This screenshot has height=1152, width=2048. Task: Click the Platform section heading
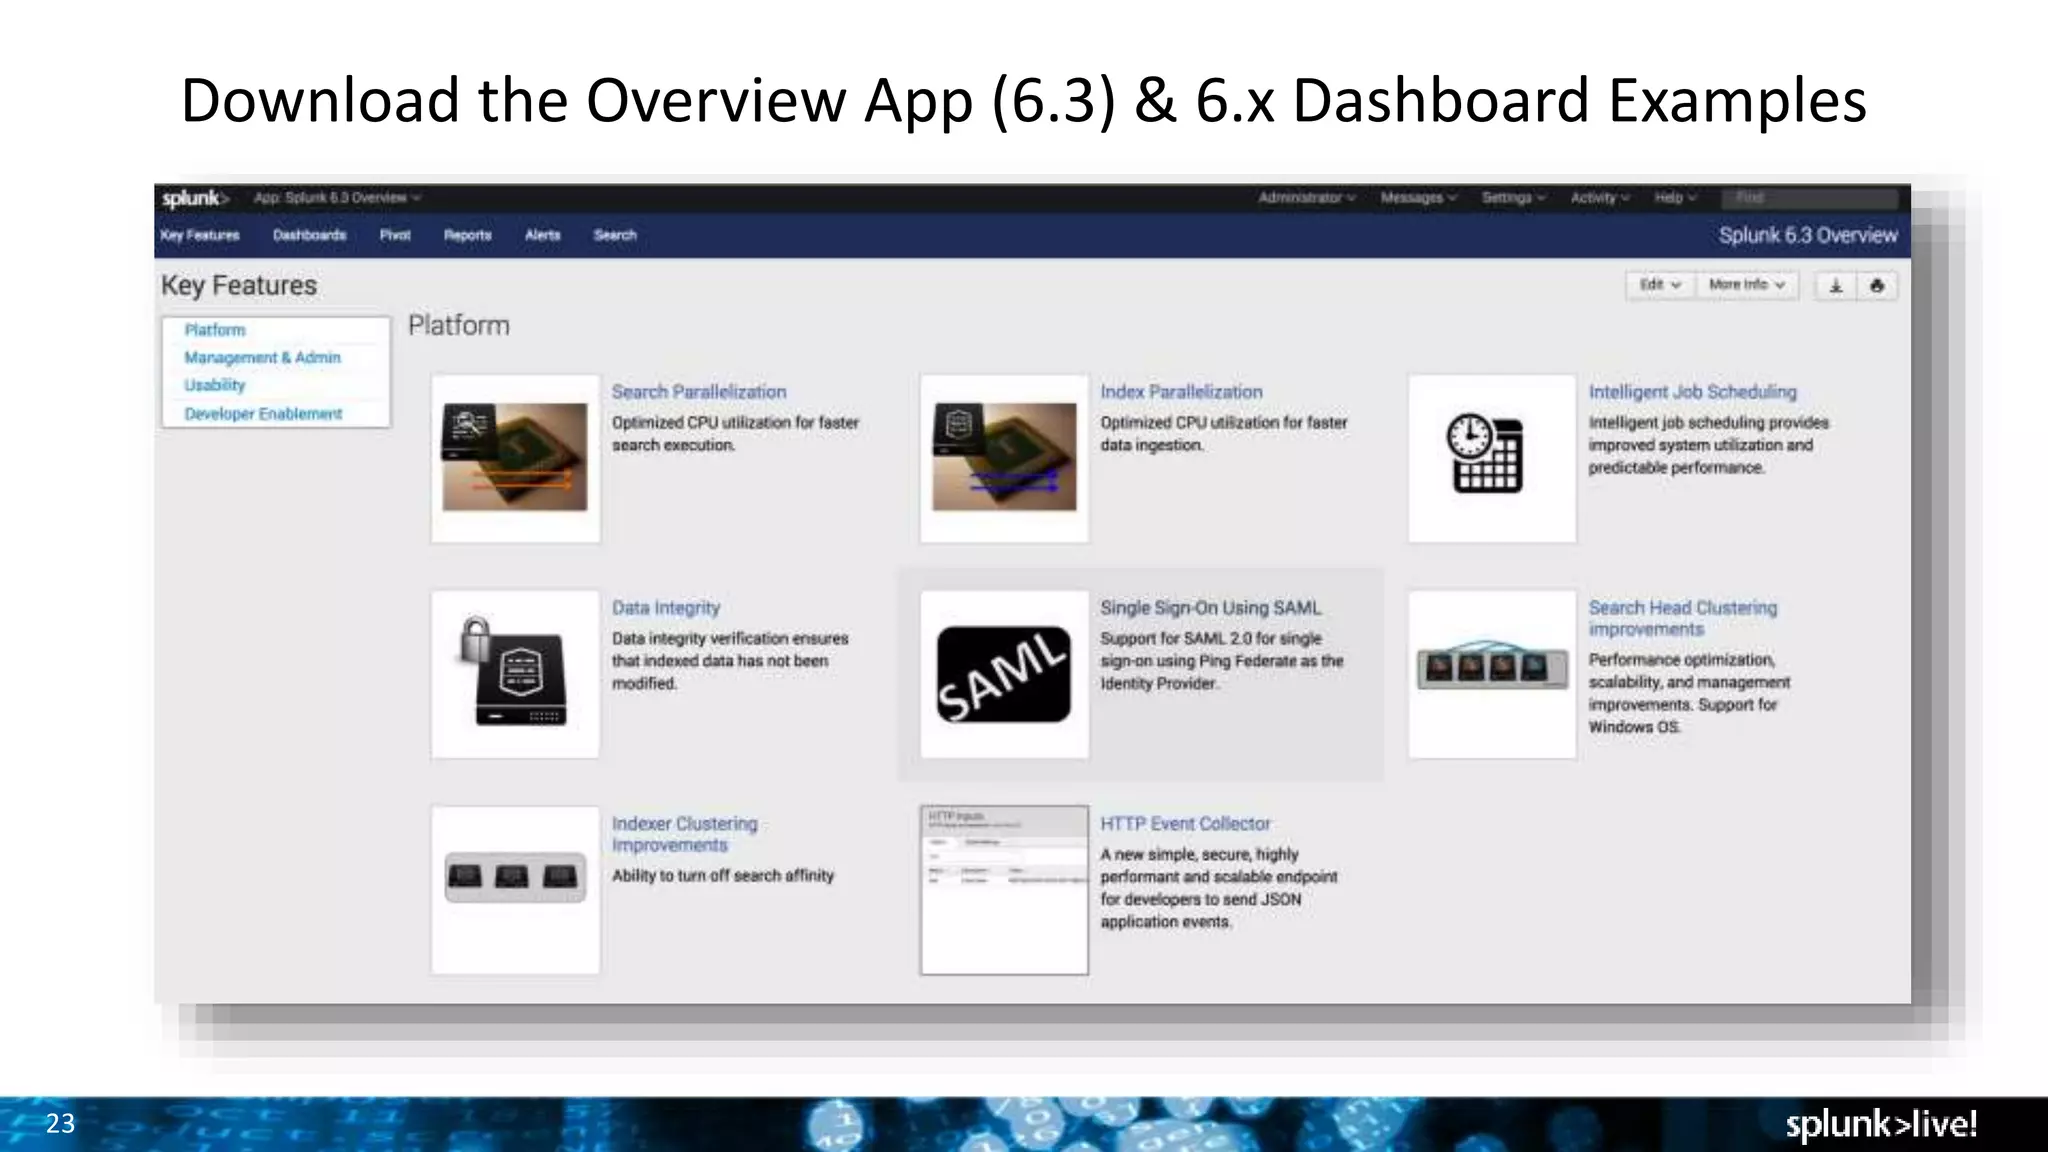(459, 326)
